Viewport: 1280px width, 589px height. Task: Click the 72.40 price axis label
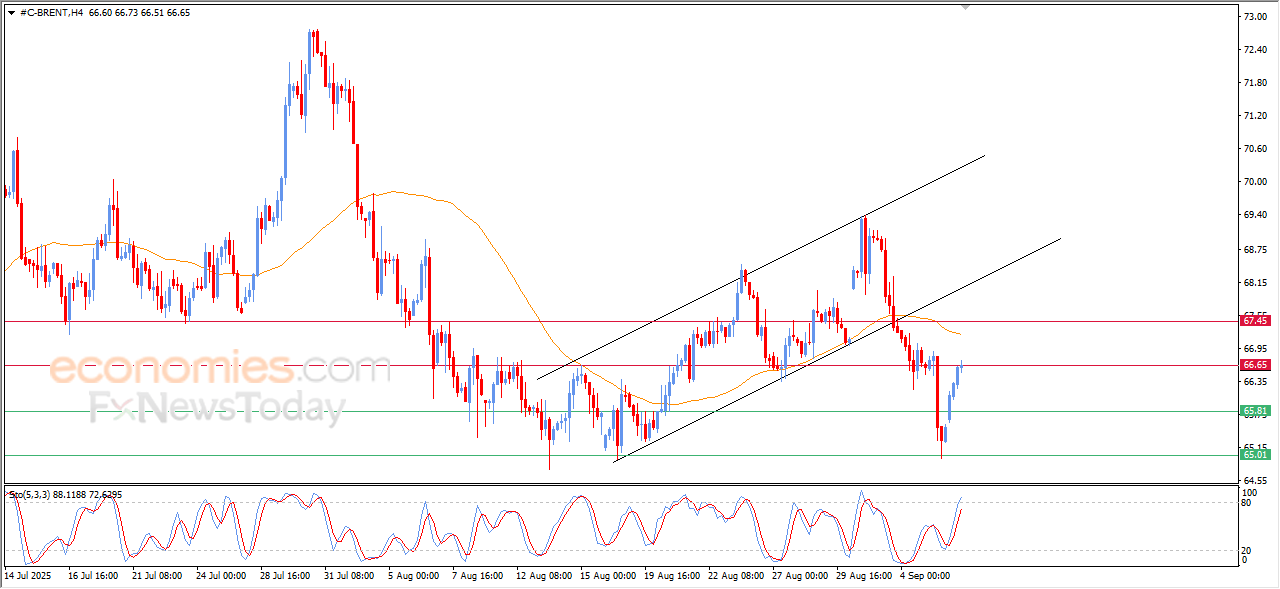[x=1256, y=50]
